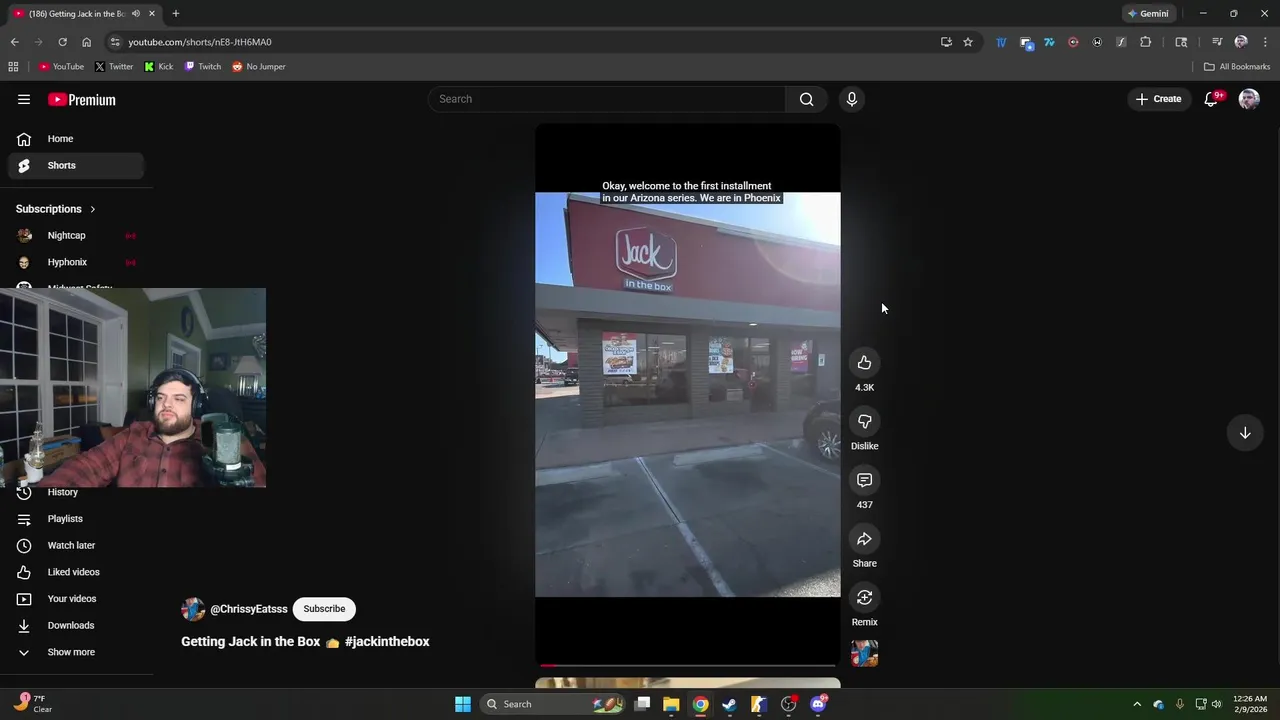Open the Windows Start menu
The height and width of the screenshot is (720, 1280).
click(x=463, y=704)
